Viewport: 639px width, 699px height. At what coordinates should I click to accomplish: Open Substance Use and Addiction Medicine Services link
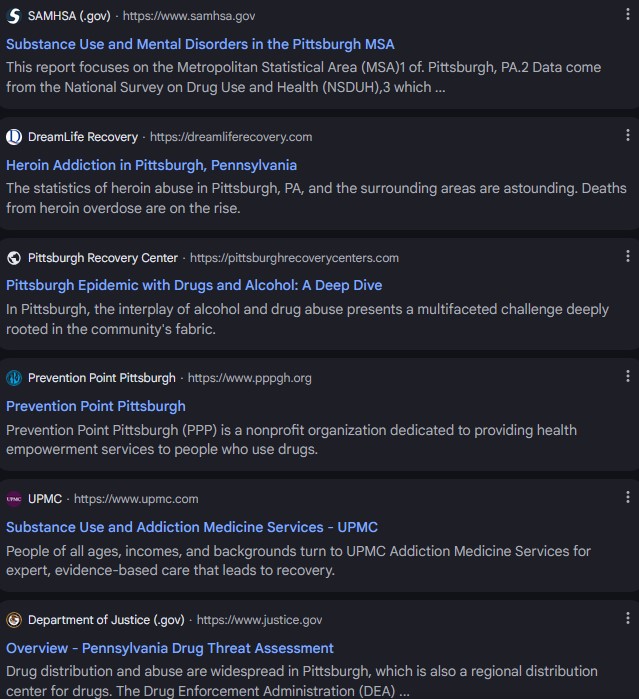tap(192, 527)
